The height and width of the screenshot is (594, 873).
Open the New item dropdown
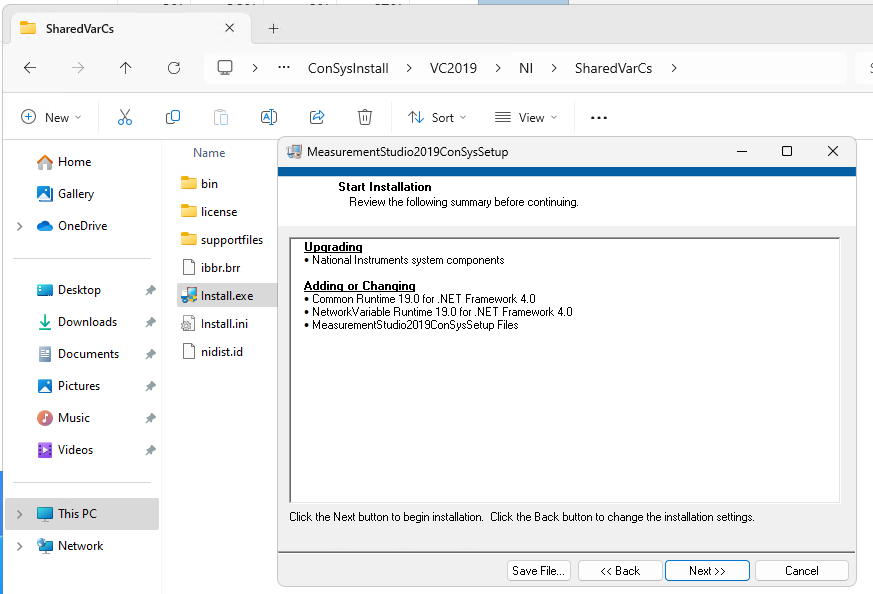point(51,117)
